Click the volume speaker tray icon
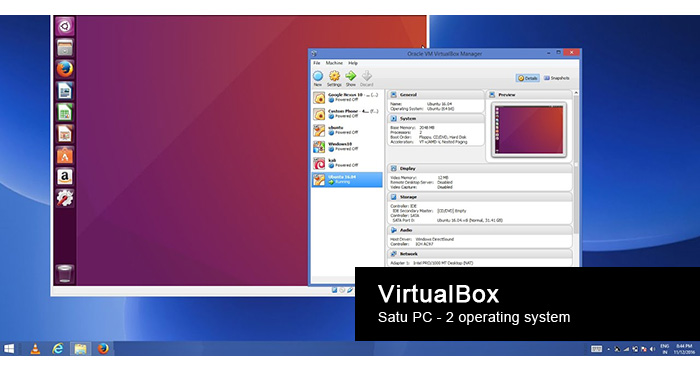The height and width of the screenshot is (370, 700). 652,349
